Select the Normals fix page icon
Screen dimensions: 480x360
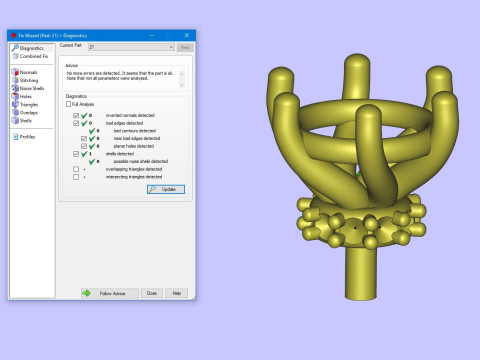[15, 72]
